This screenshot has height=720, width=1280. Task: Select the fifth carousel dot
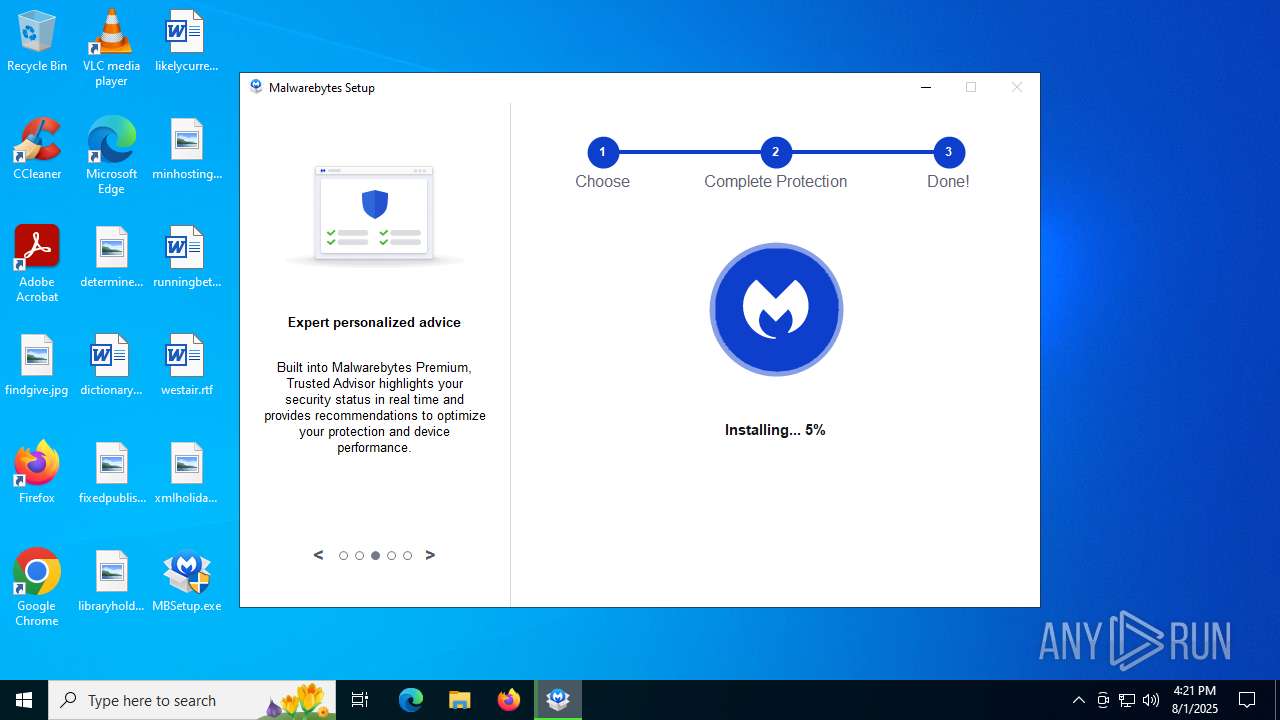407,555
